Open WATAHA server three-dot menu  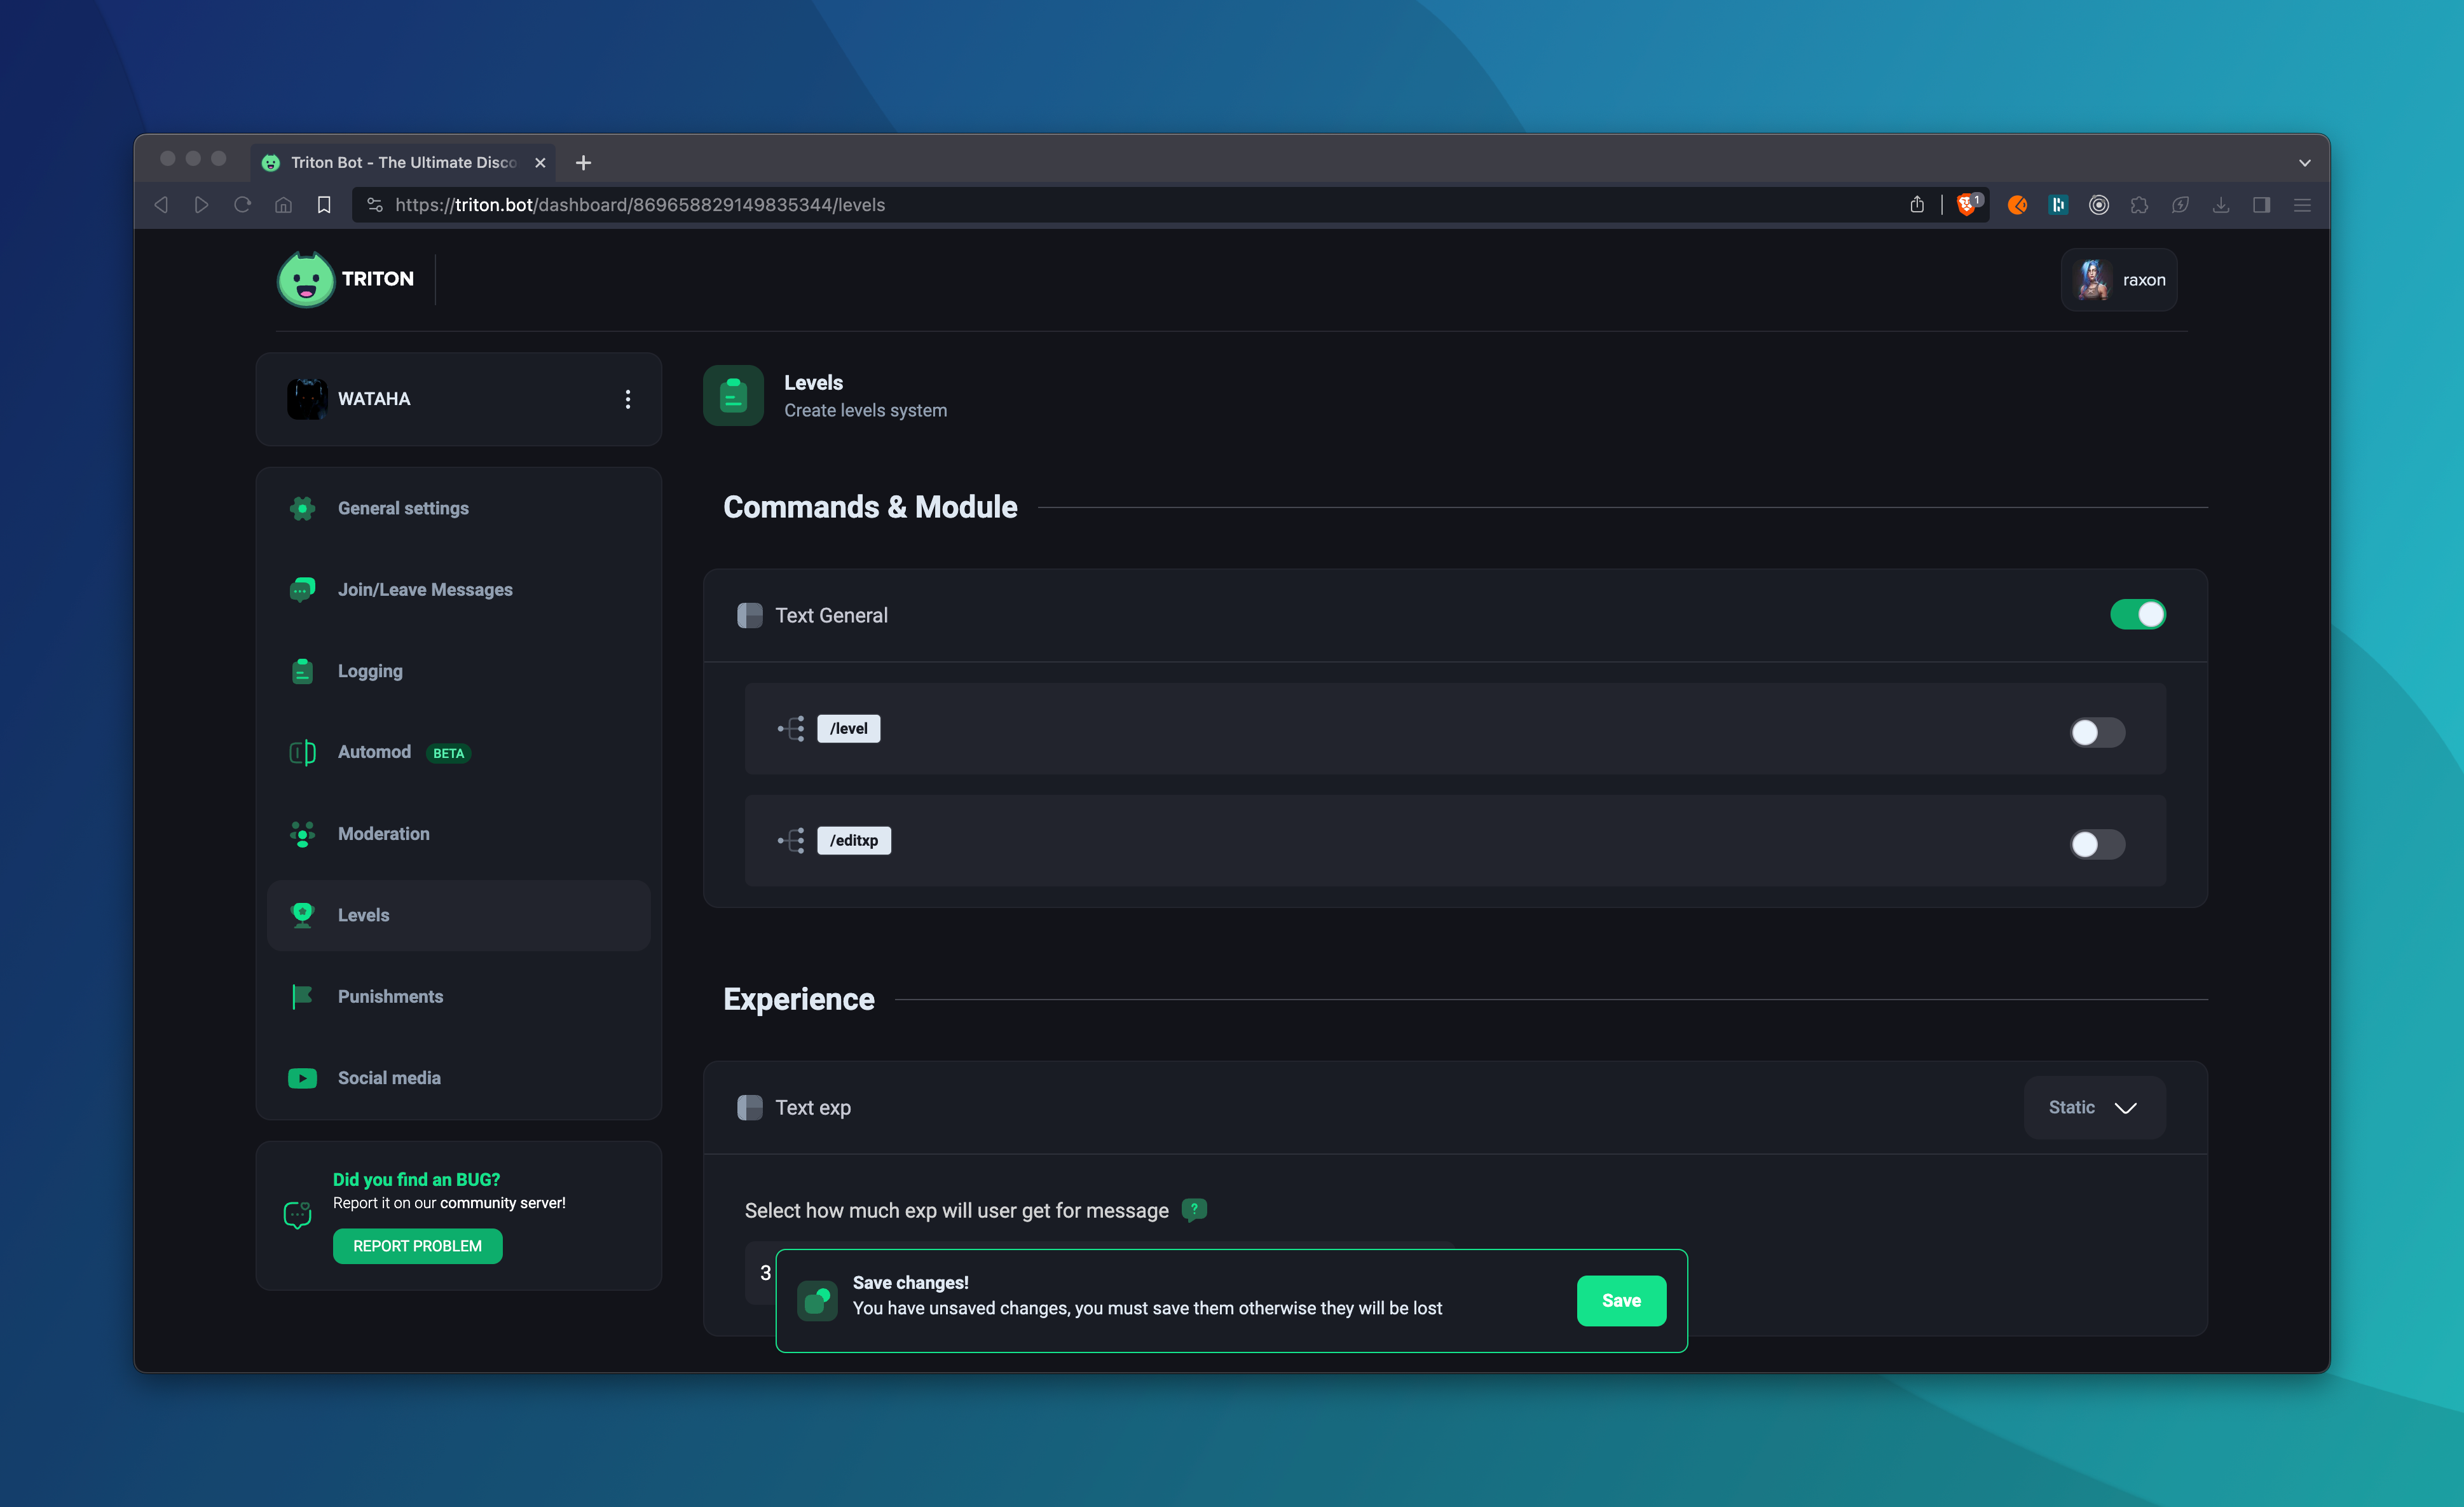[x=627, y=399]
